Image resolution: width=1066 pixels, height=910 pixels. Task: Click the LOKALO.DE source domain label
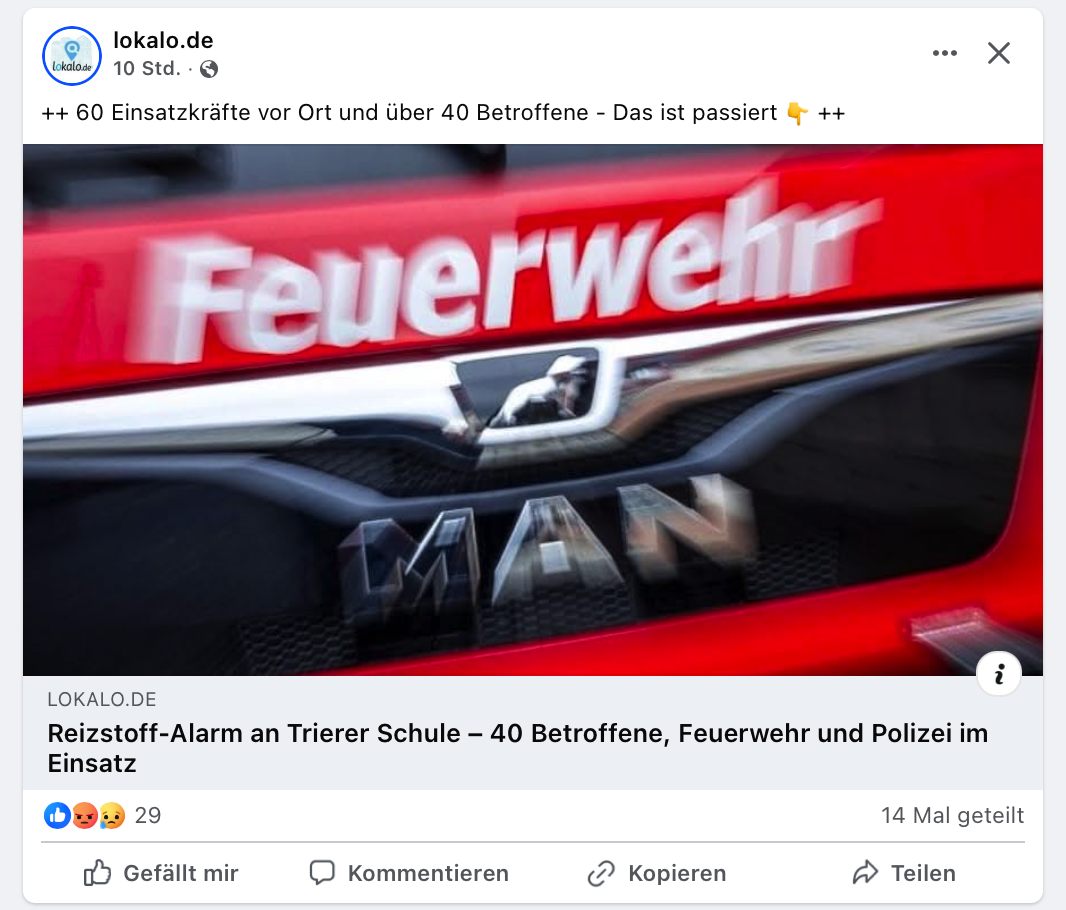click(x=102, y=699)
